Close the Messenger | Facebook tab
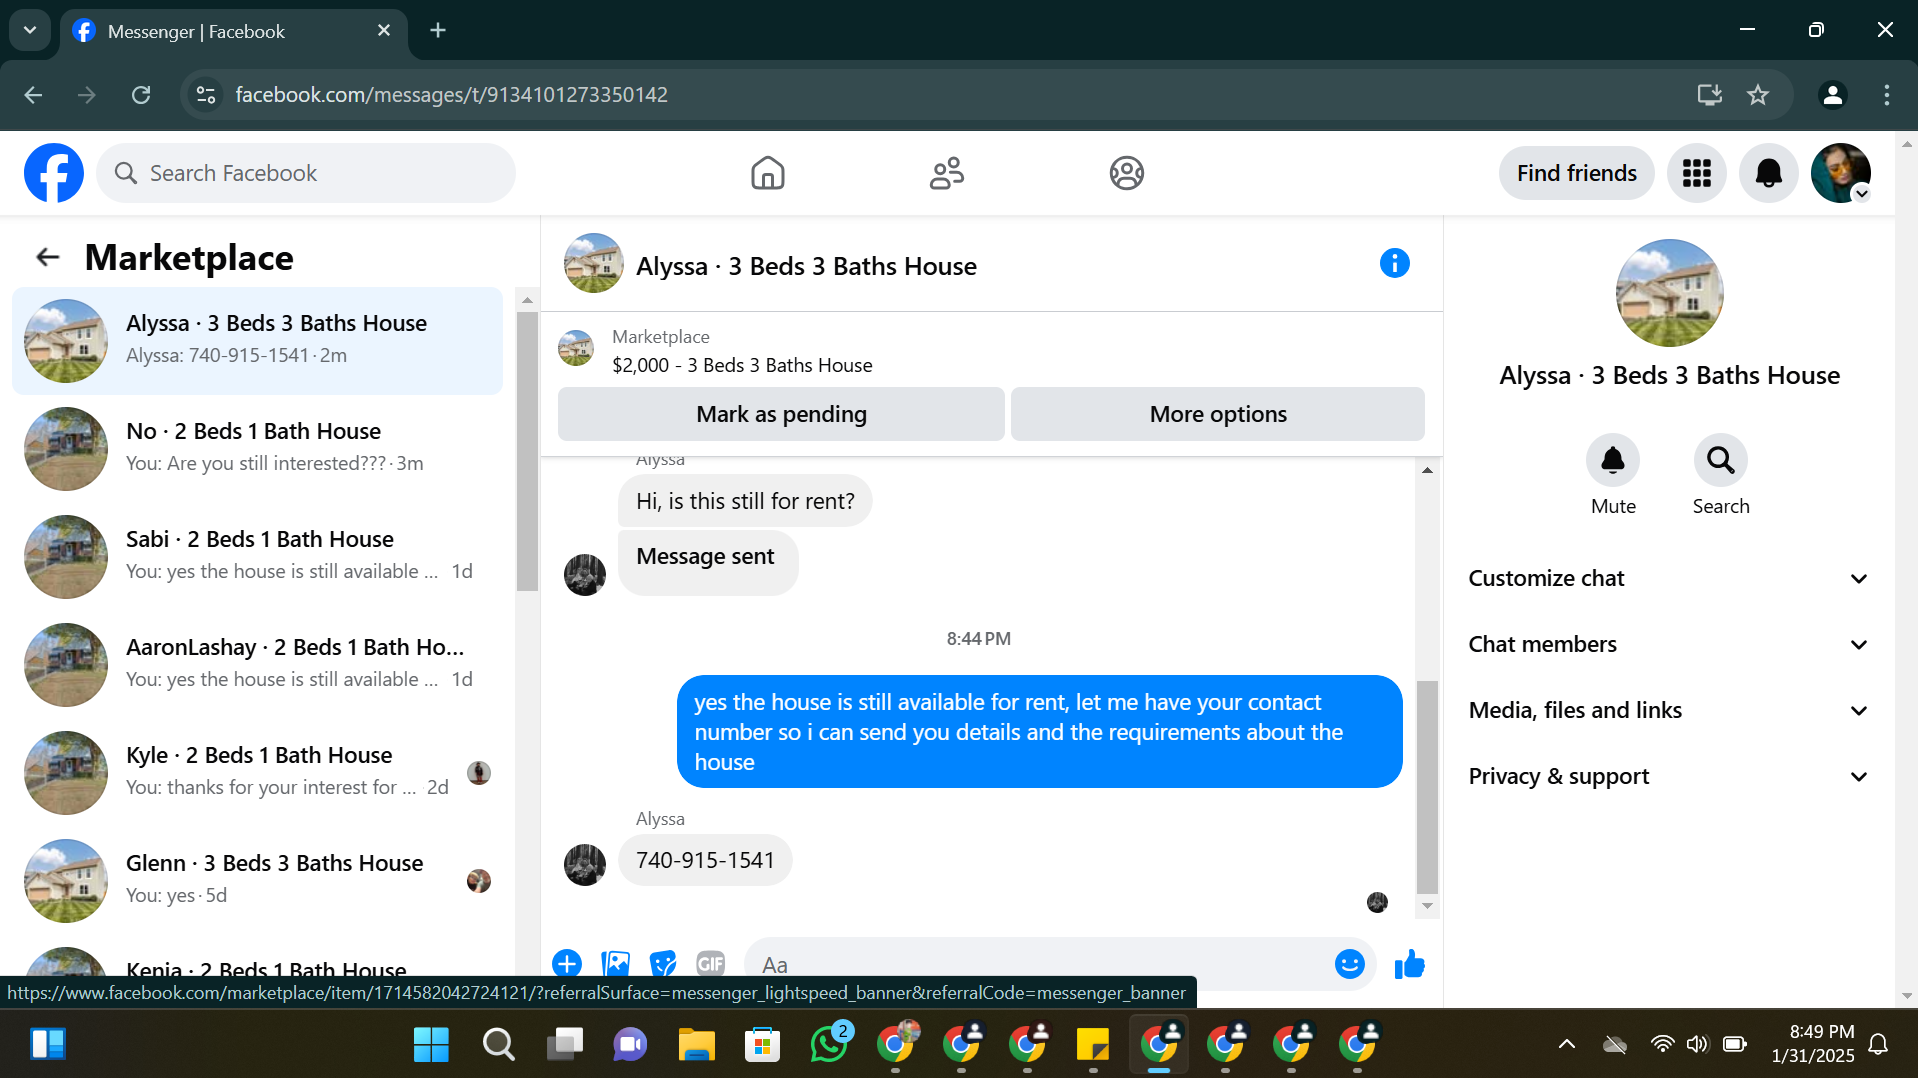 pos(384,31)
